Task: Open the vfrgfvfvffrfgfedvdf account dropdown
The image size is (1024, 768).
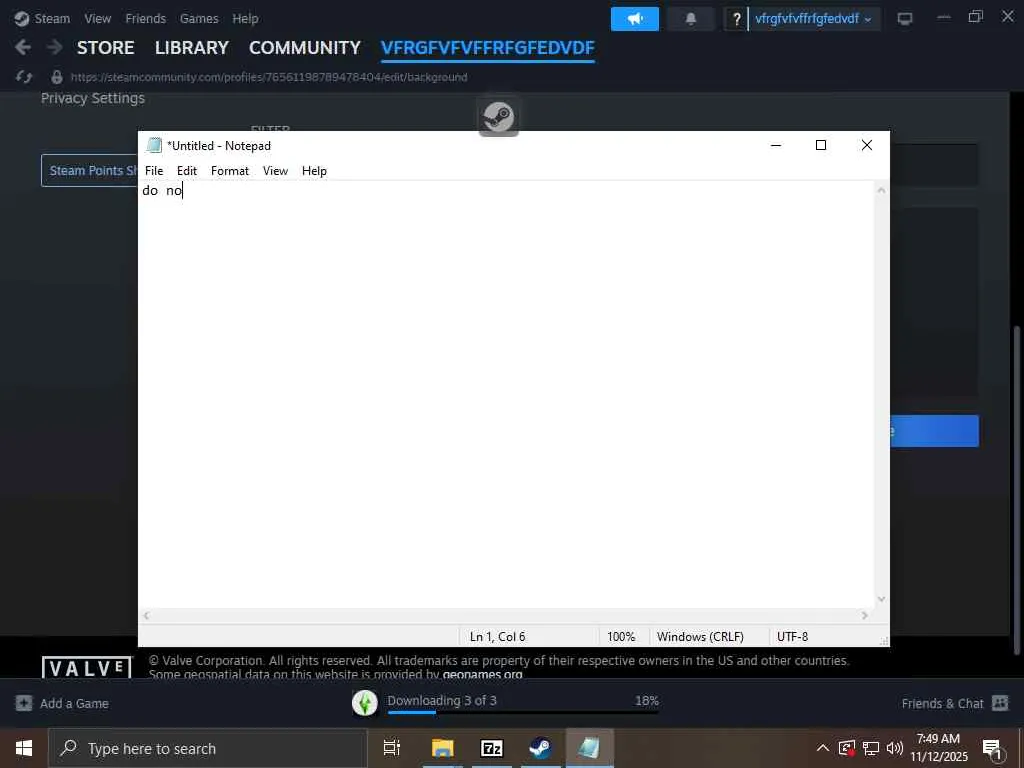Action: click(813, 19)
